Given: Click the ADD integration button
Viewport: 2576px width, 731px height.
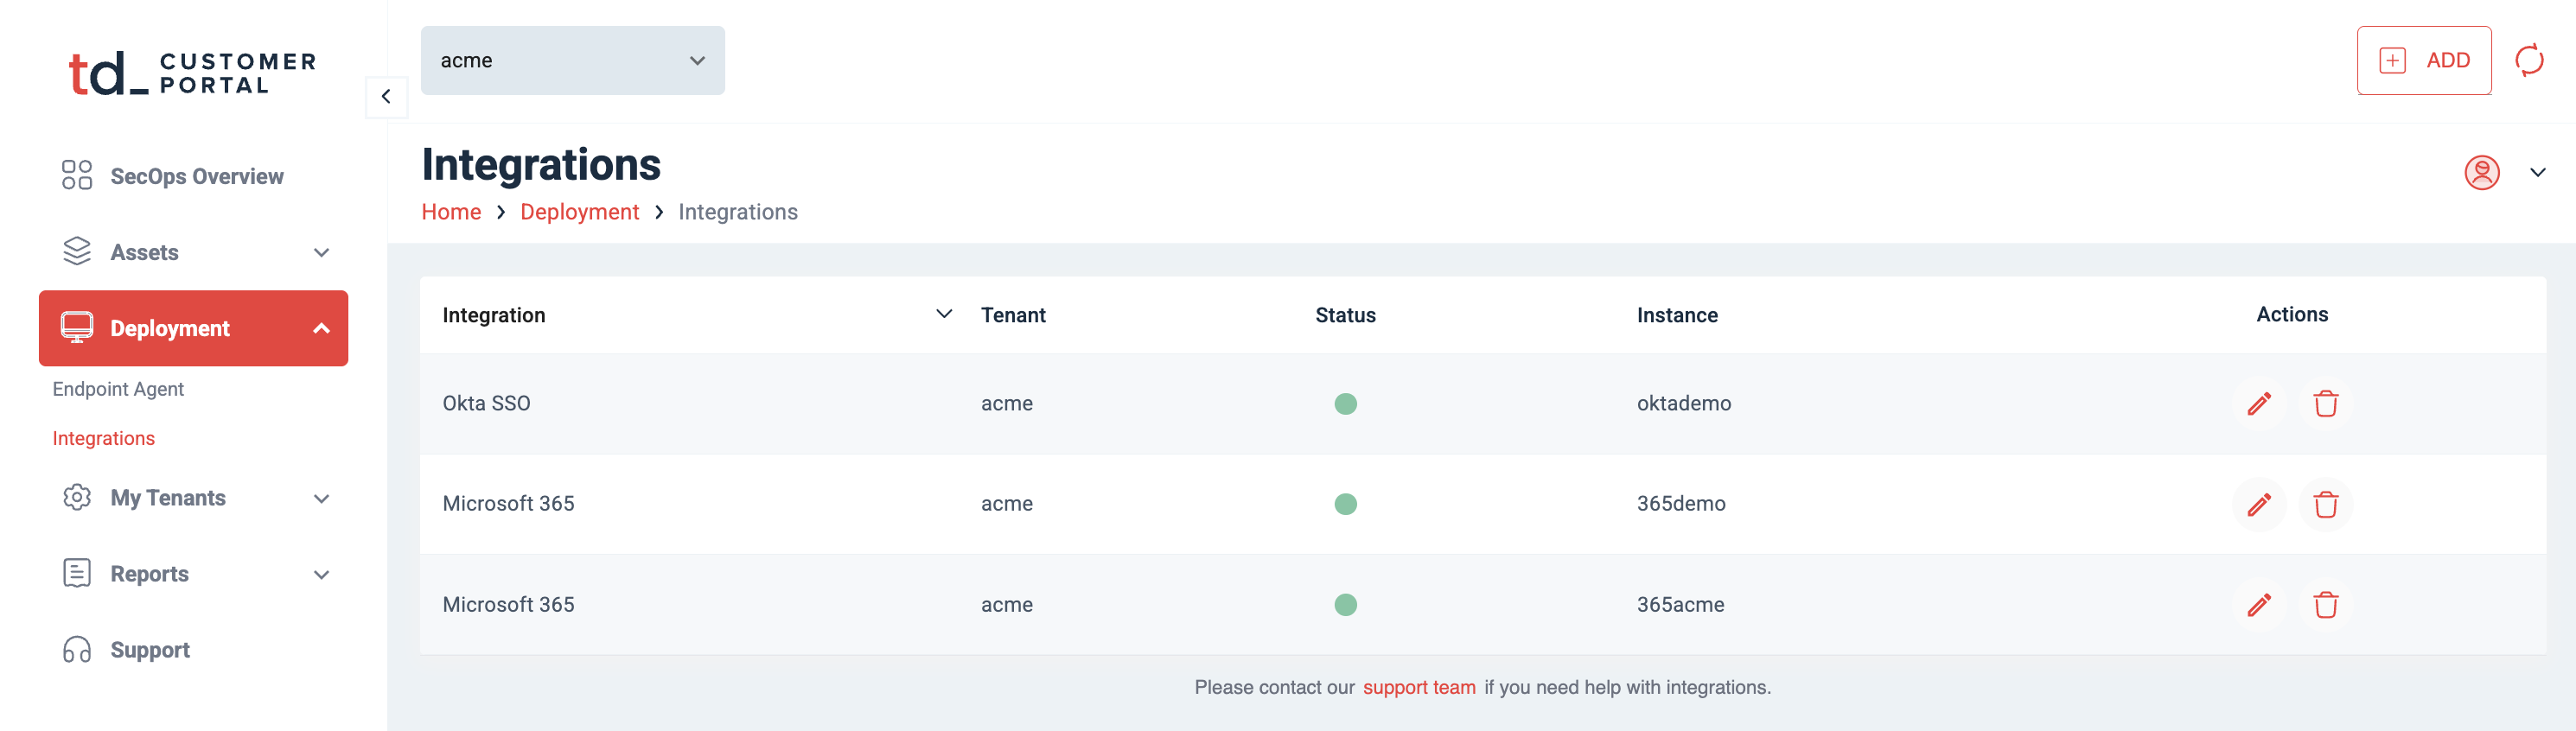Looking at the screenshot, I should [2423, 61].
